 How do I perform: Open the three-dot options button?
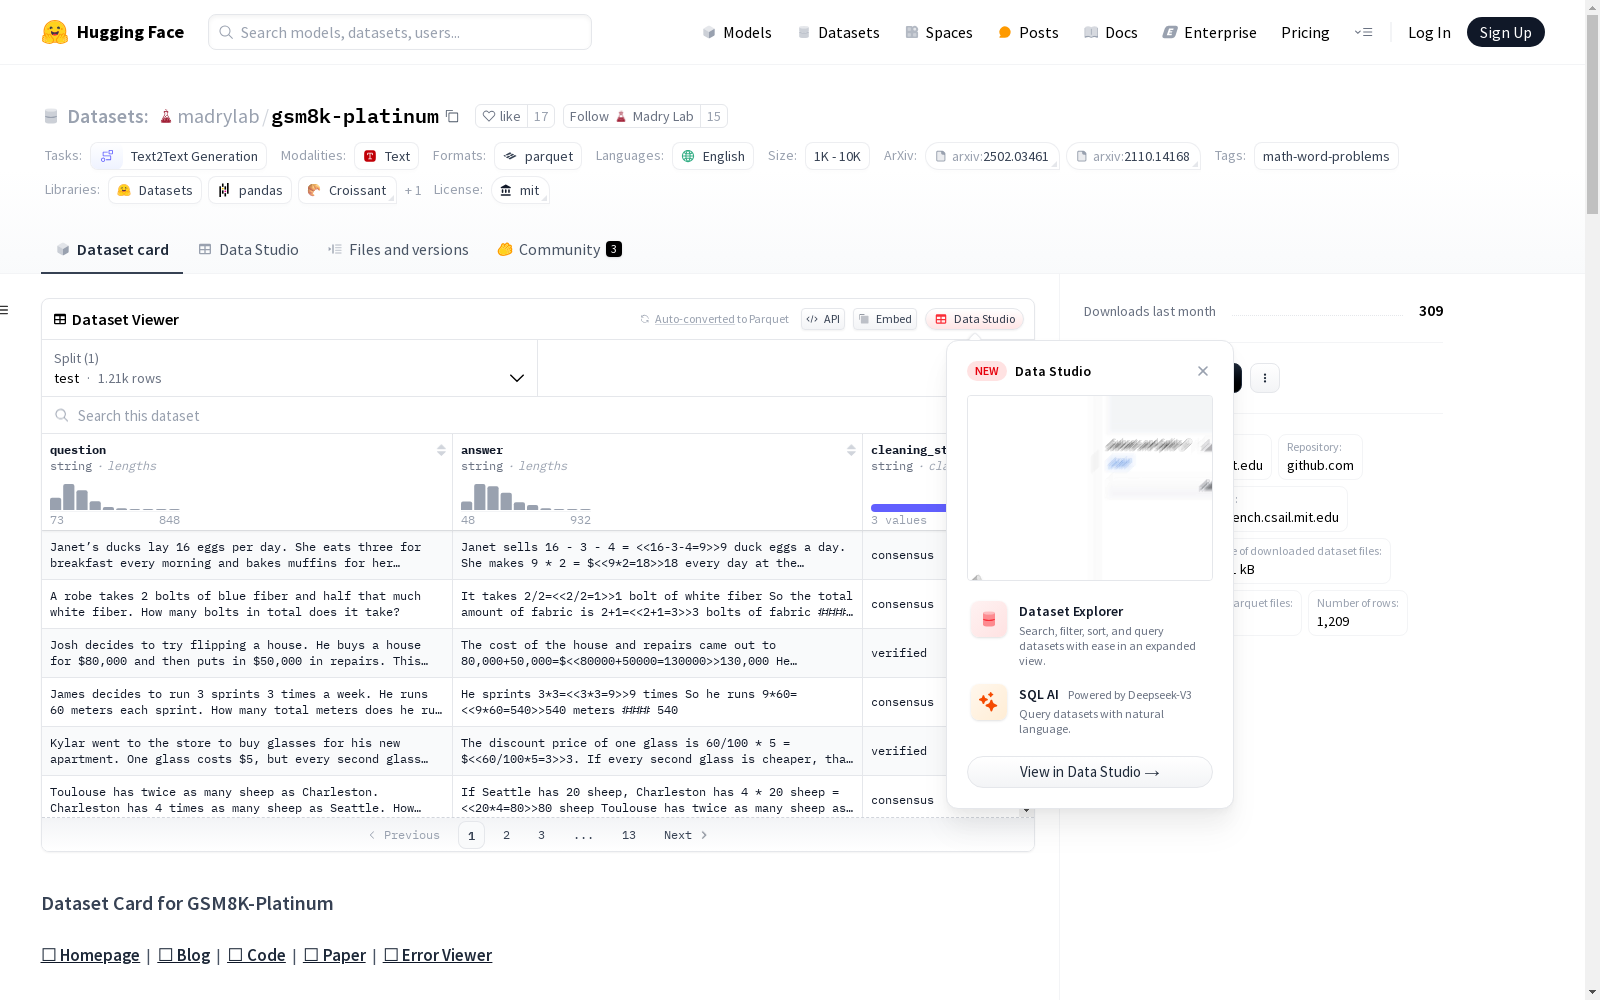(1265, 378)
